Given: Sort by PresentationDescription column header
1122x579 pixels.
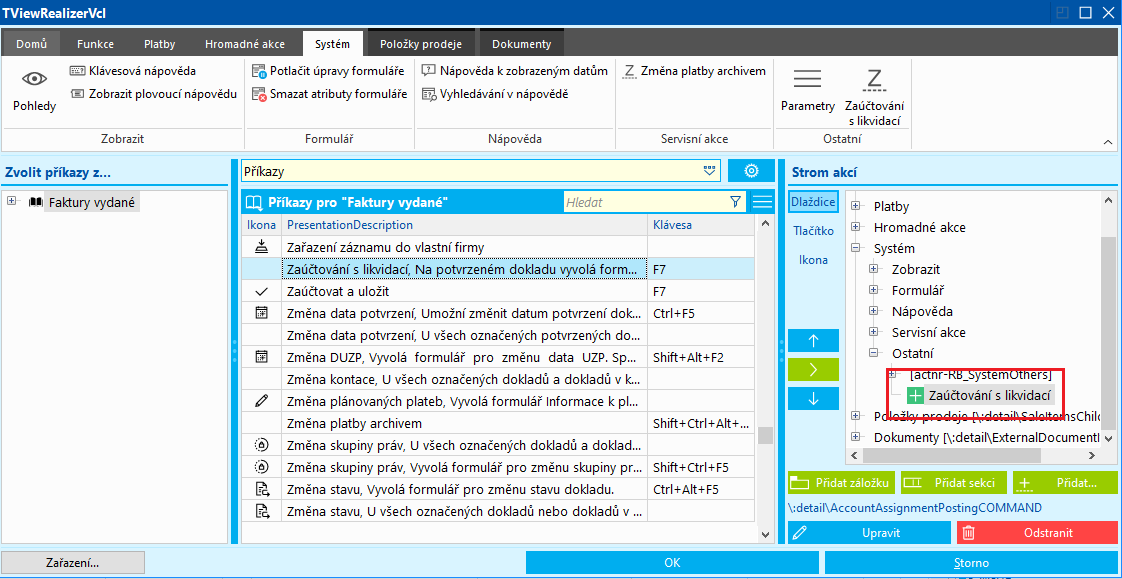Looking at the screenshot, I should coord(464,225).
